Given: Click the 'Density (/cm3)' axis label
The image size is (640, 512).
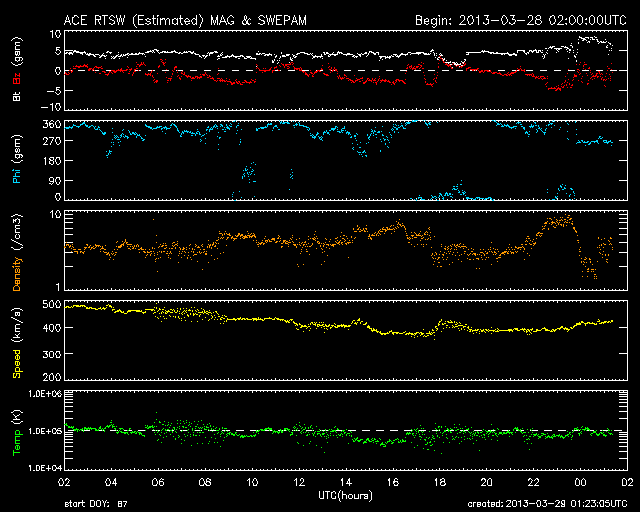Looking at the screenshot, I should [x=17, y=252].
